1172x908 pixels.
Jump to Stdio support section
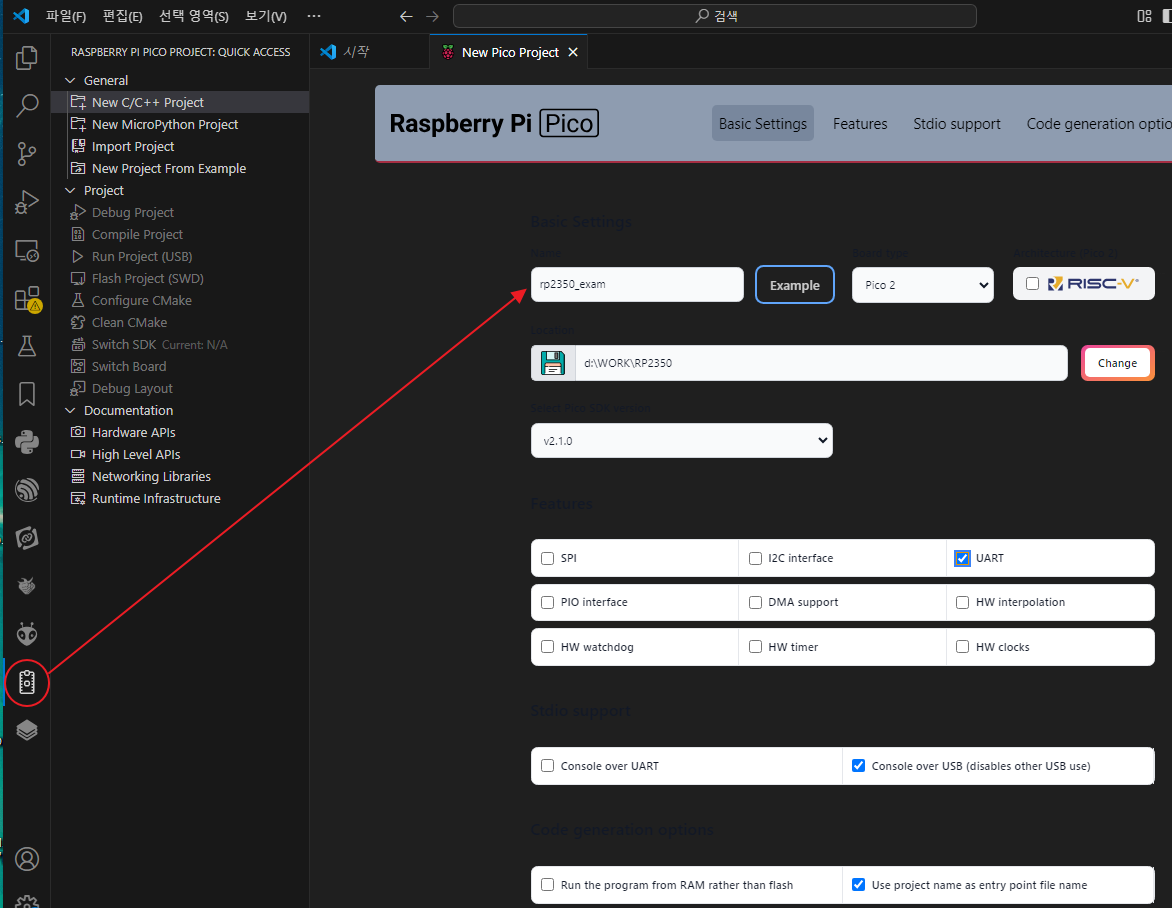tap(957, 124)
